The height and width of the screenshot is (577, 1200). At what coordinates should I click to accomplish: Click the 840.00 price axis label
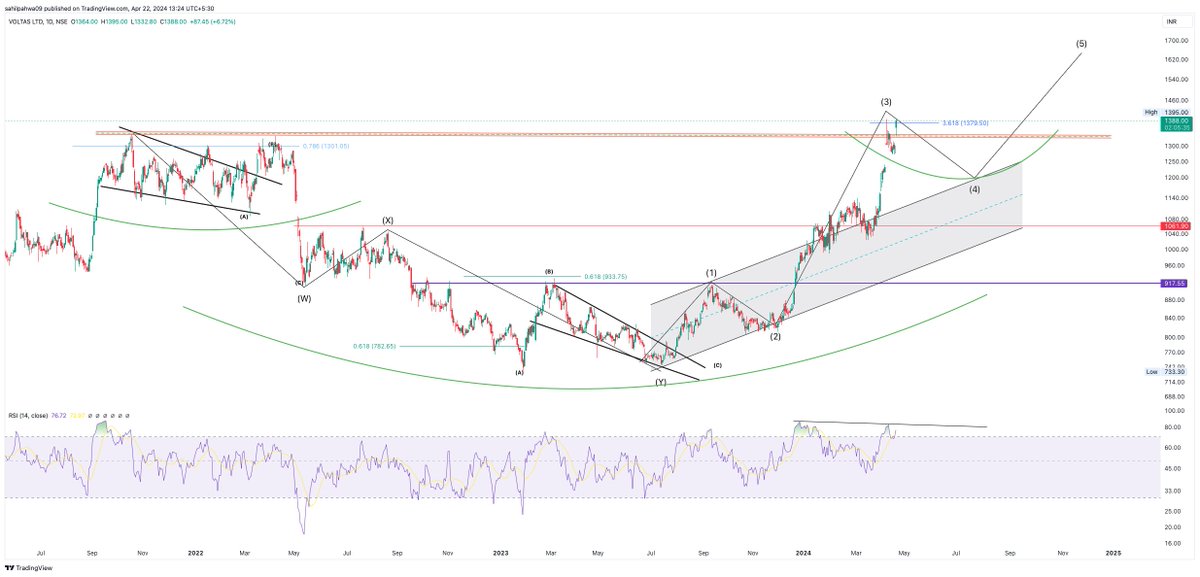point(1174,317)
